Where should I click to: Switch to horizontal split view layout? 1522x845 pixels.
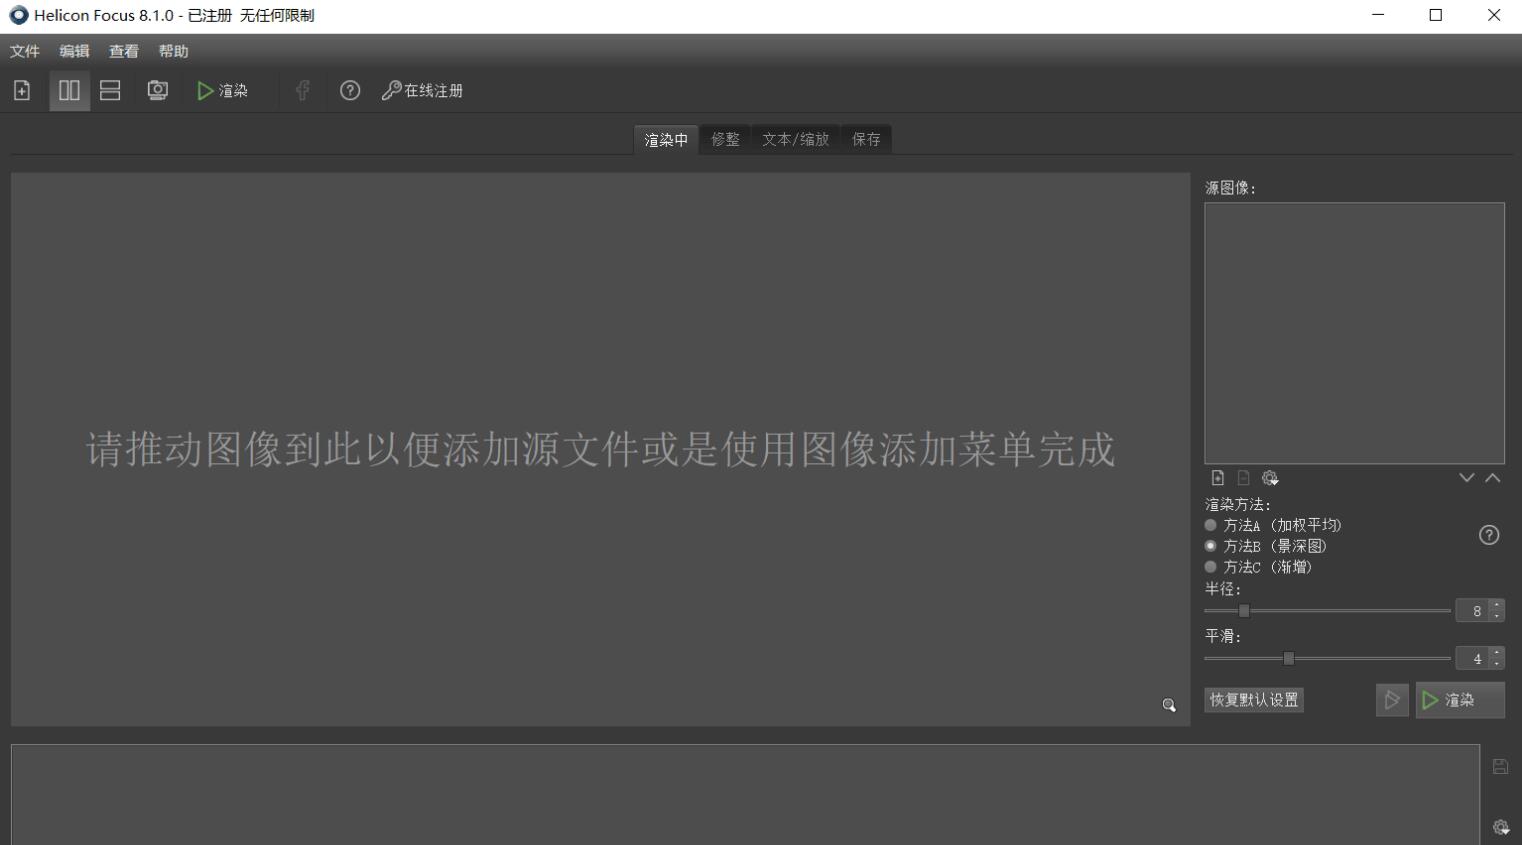(x=108, y=90)
